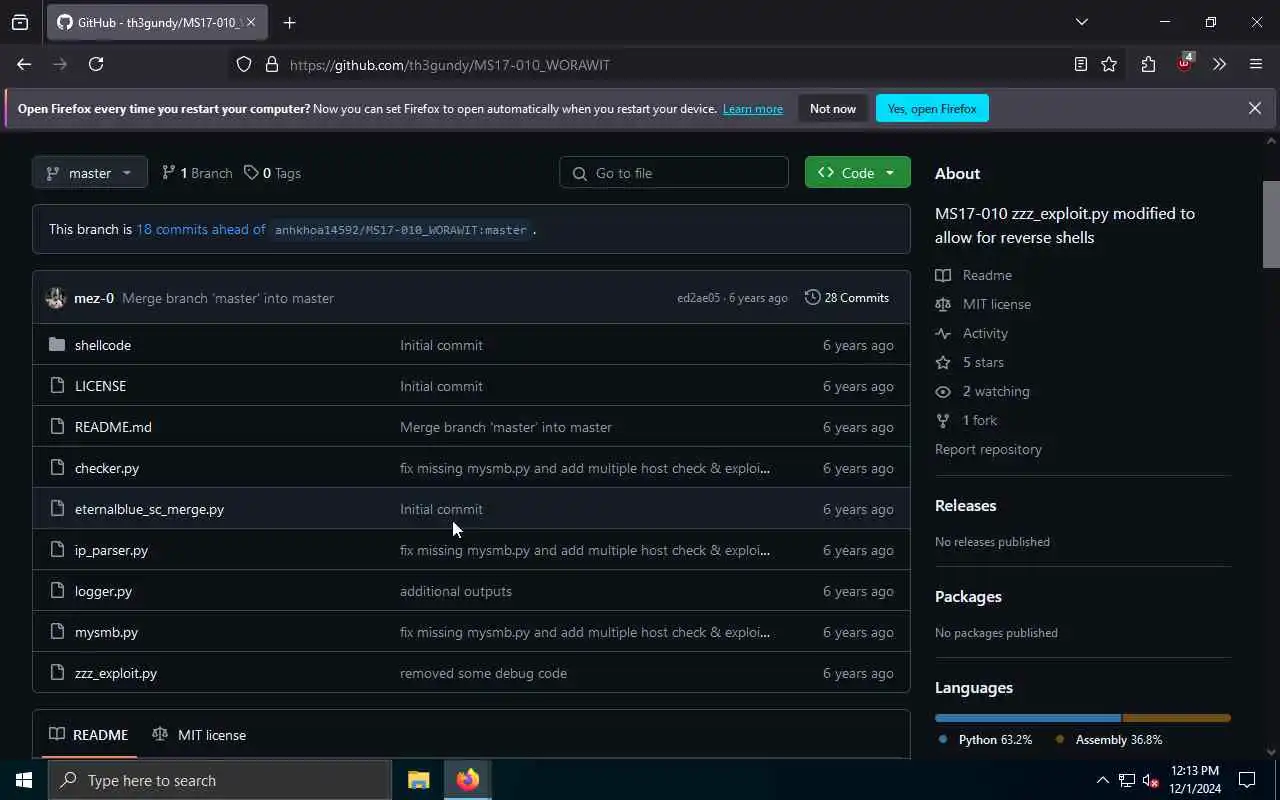Image resolution: width=1280 pixels, height=800 pixels.
Task: Open the ip_parser.py file
Action: click(111, 550)
